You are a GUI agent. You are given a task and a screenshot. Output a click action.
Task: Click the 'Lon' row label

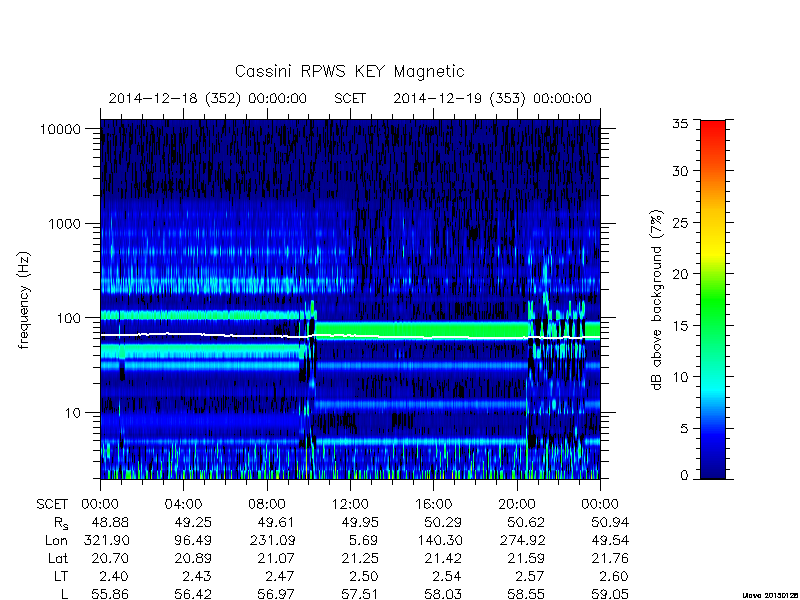tap(56, 540)
